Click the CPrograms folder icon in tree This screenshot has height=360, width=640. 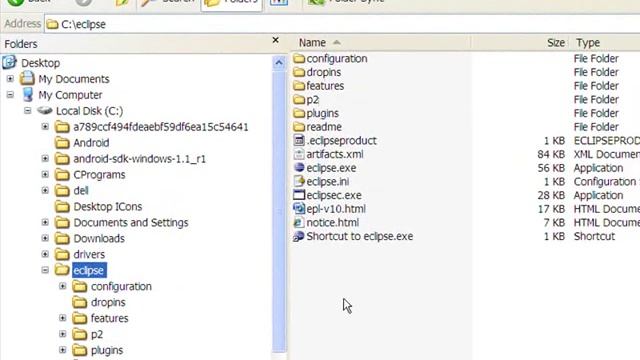62,174
